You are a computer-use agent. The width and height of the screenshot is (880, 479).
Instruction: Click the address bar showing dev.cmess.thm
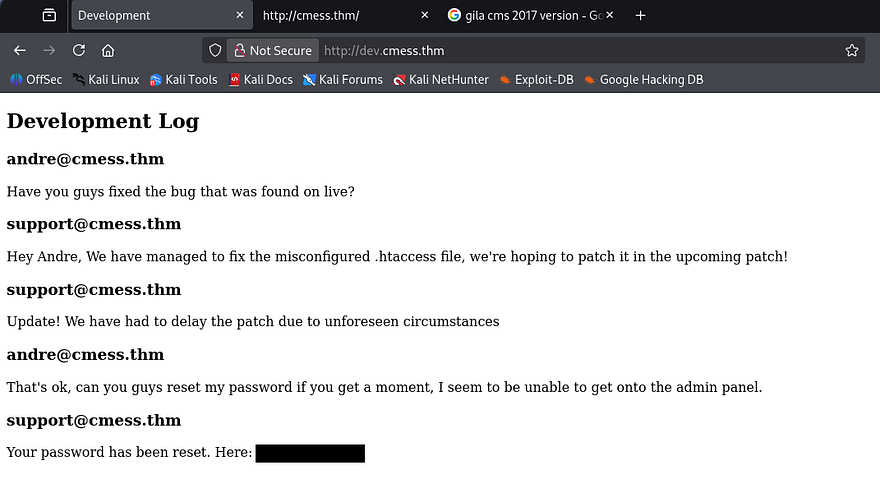click(580, 50)
